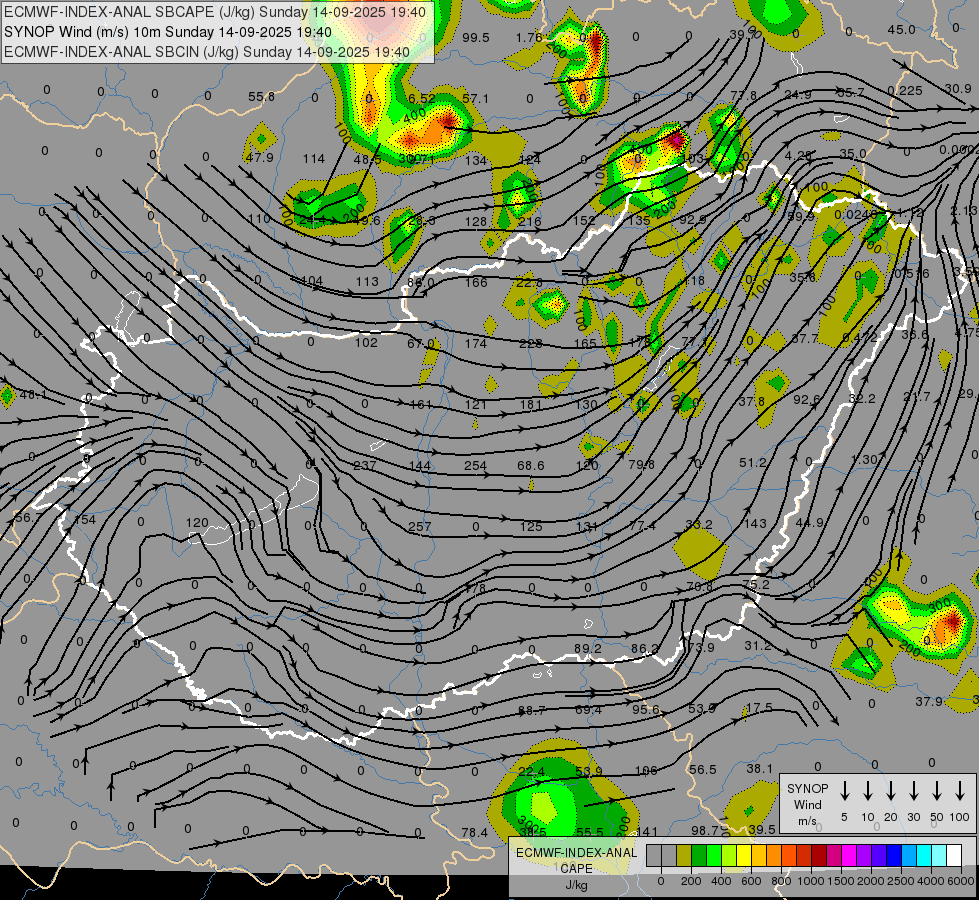Click the 20 m/s wind arrow in legend
Screen dimensions: 979x900
tap(891, 791)
